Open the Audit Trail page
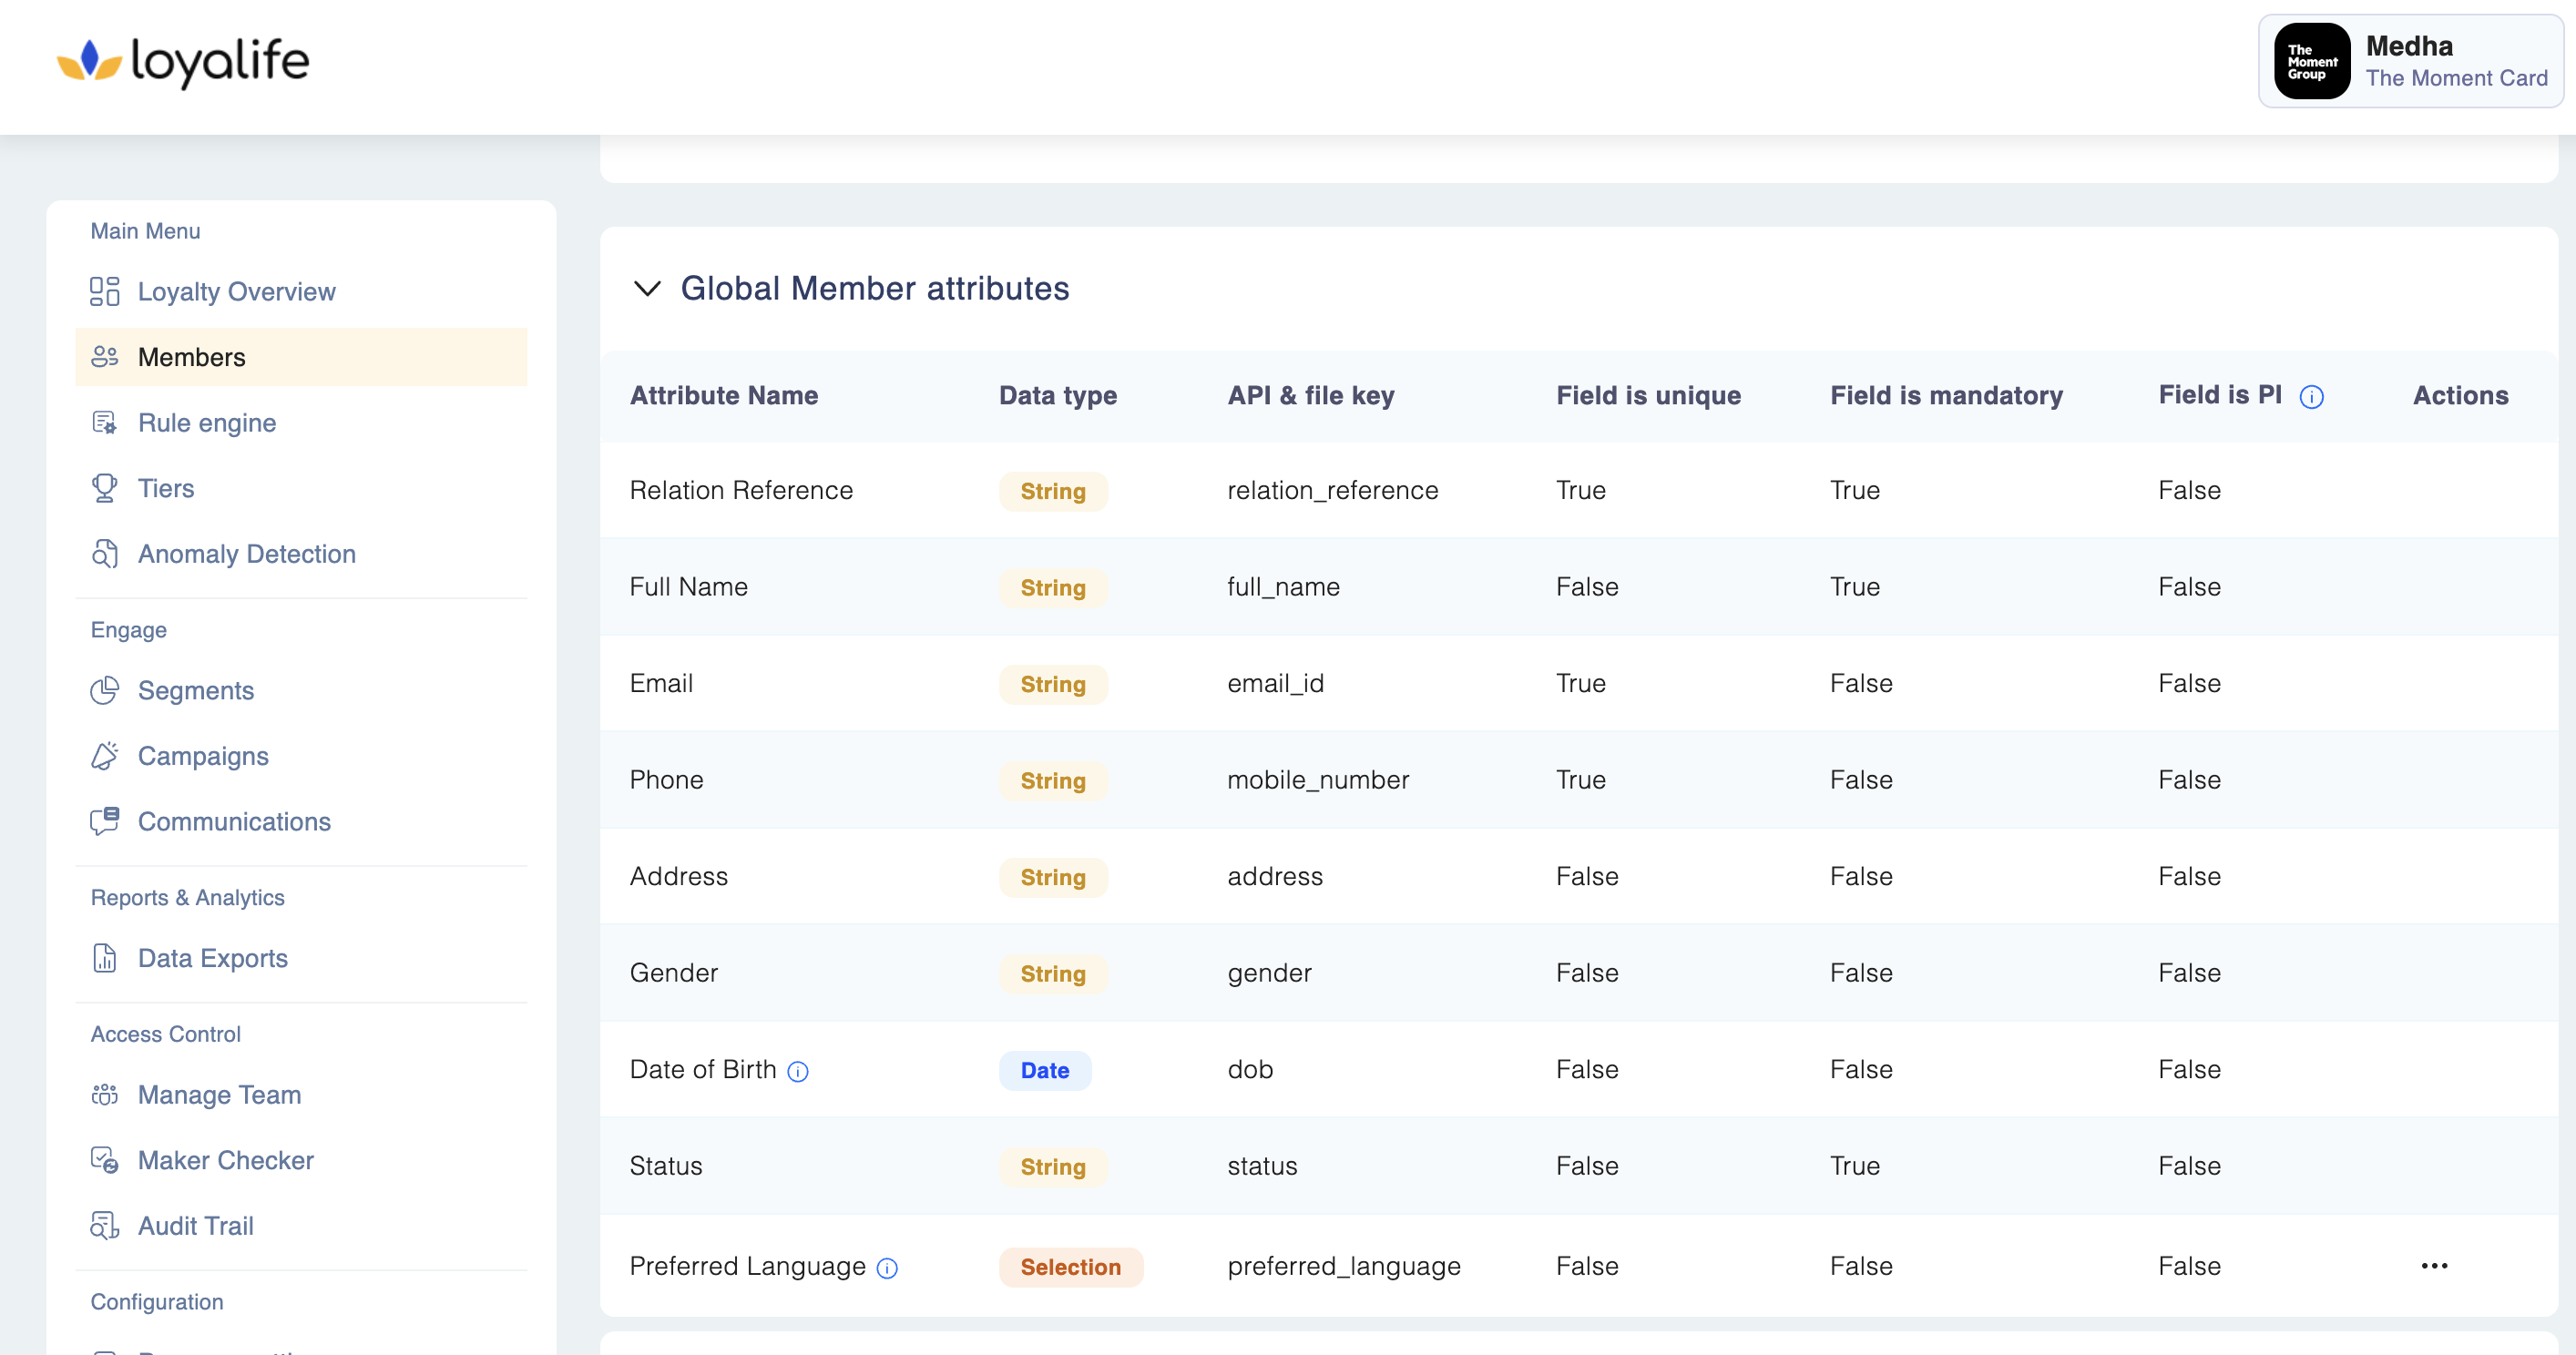The height and width of the screenshot is (1355, 2576). pyautogui.click(x=195, y=1226)
